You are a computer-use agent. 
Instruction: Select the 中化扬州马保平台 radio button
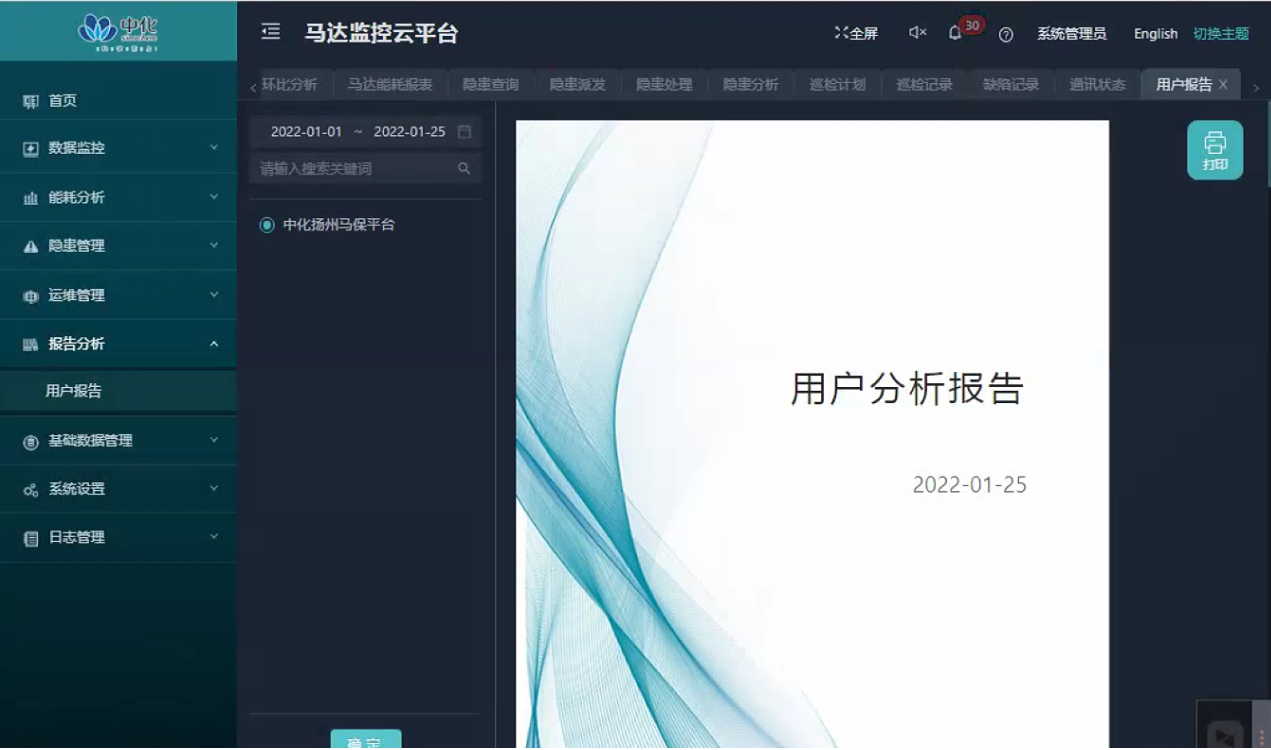tap(267, 225)
